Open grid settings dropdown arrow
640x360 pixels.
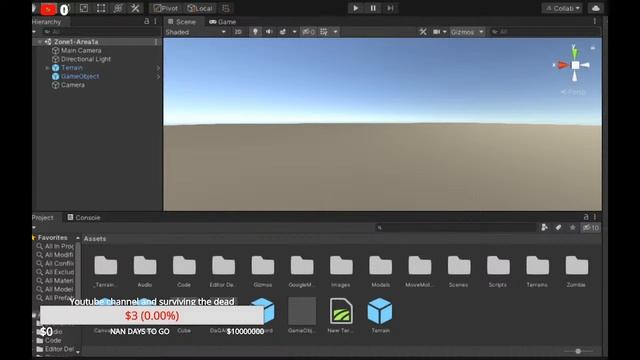pos(335,32)
